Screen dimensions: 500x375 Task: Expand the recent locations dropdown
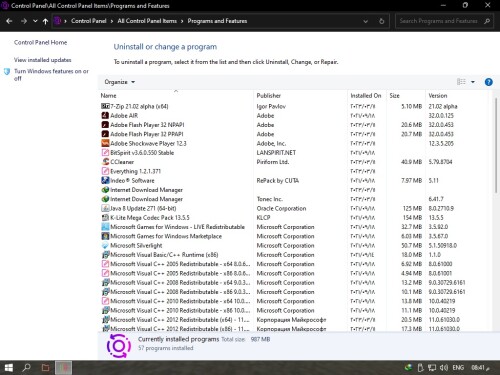coord(35,21)
